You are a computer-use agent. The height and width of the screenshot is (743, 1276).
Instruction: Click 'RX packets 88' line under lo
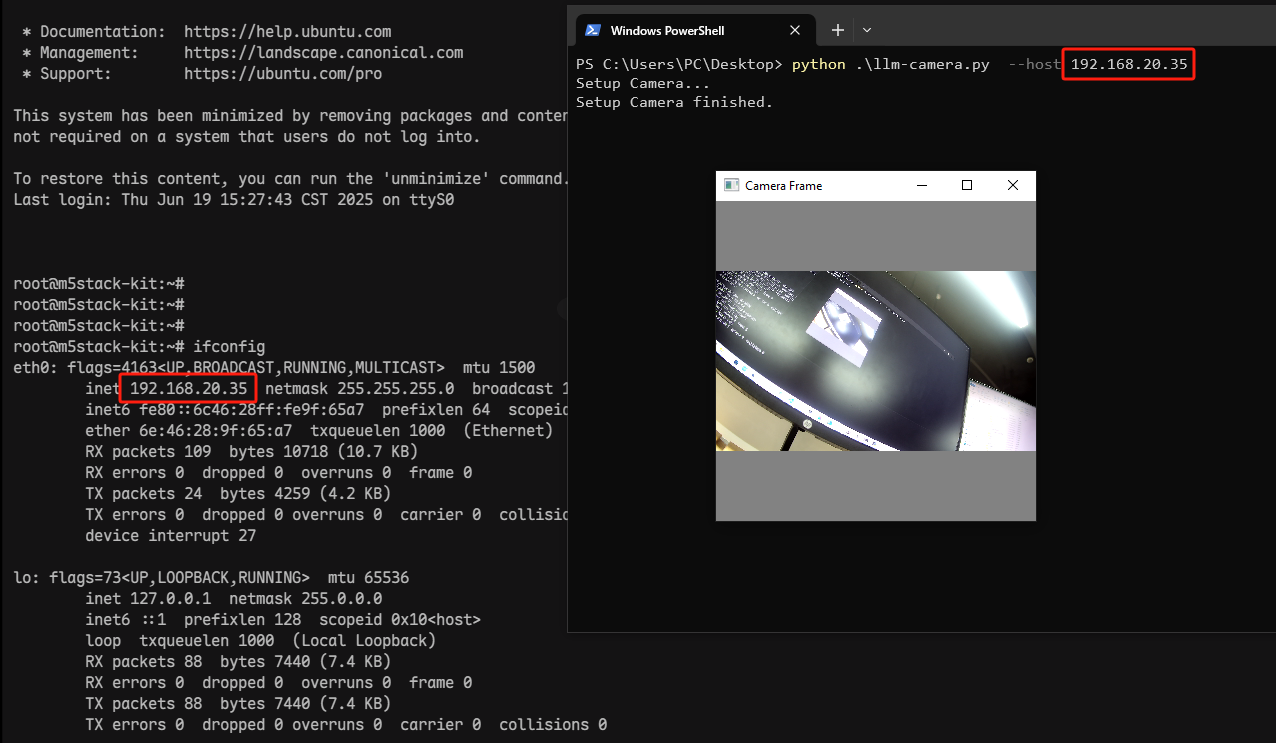coord(238,662)
